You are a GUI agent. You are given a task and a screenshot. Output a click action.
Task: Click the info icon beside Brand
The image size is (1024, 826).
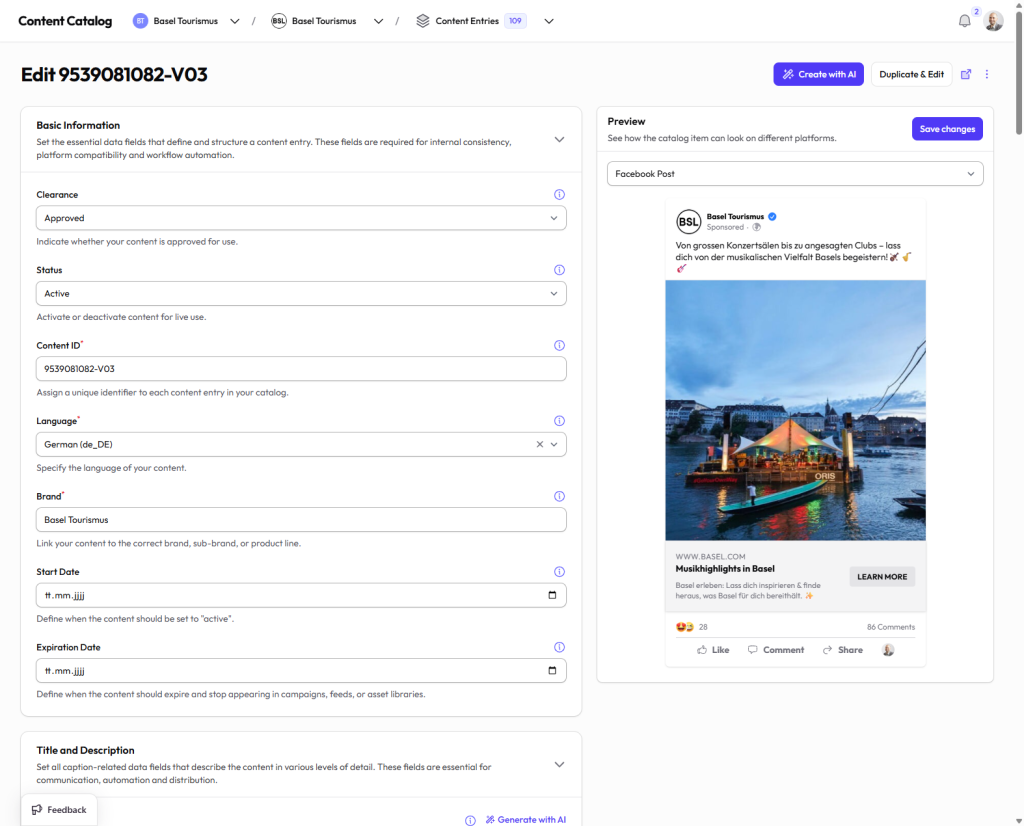point(559,496)
